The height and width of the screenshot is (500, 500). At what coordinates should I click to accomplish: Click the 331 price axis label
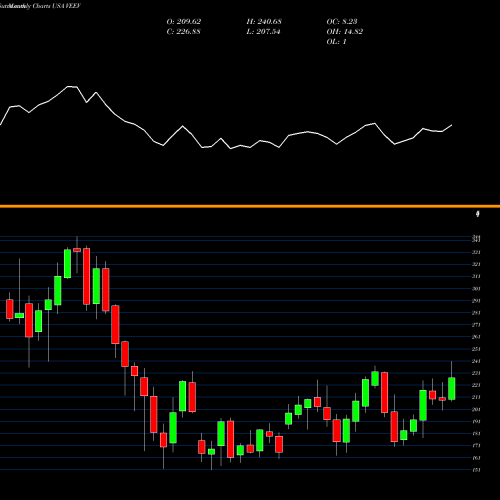(476, 252)
